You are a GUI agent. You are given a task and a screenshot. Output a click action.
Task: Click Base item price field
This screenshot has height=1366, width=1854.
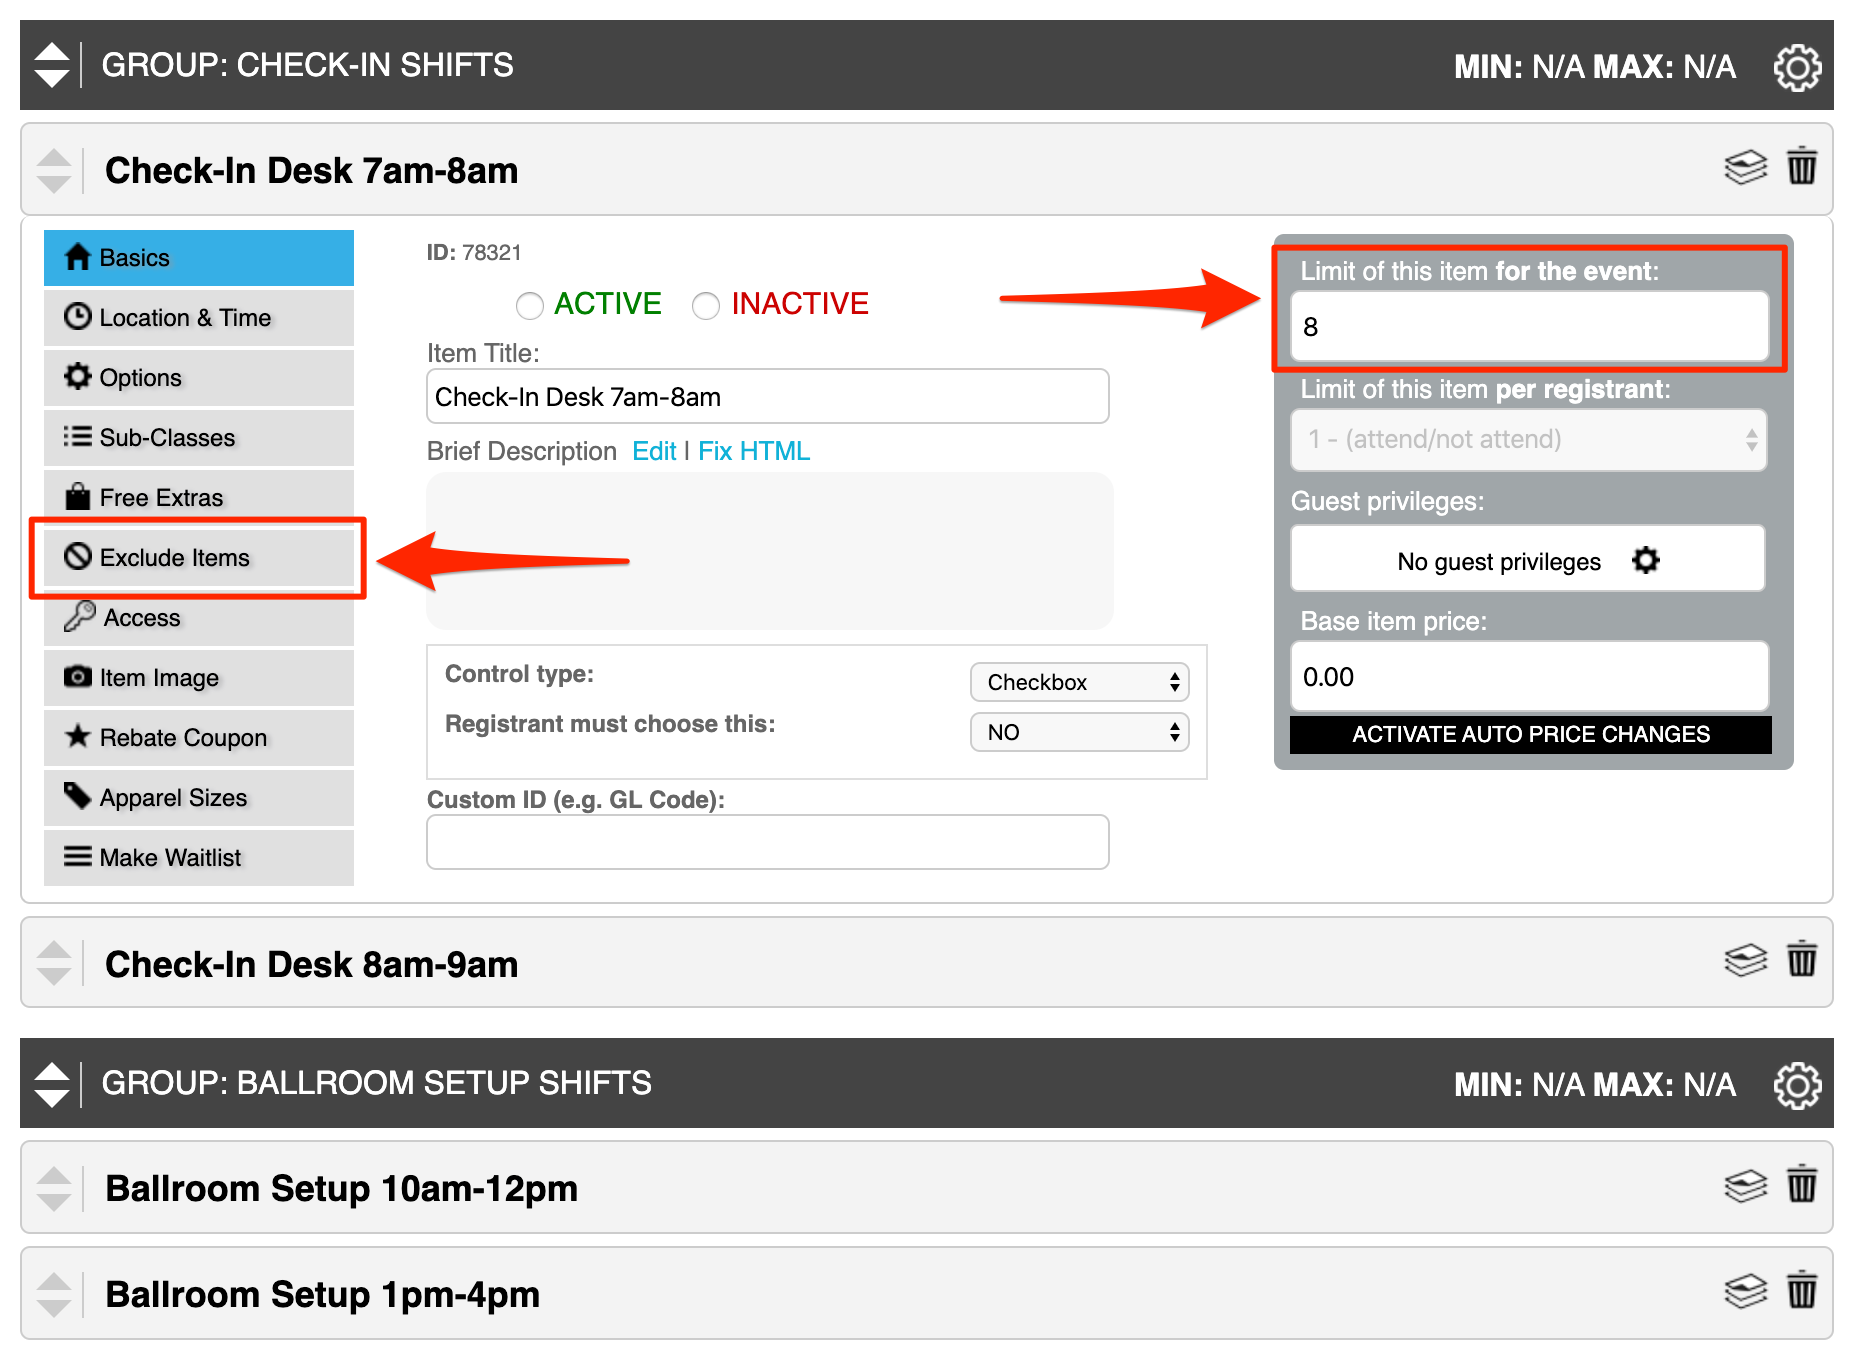pyautogui.click(x=1529, y=677)
